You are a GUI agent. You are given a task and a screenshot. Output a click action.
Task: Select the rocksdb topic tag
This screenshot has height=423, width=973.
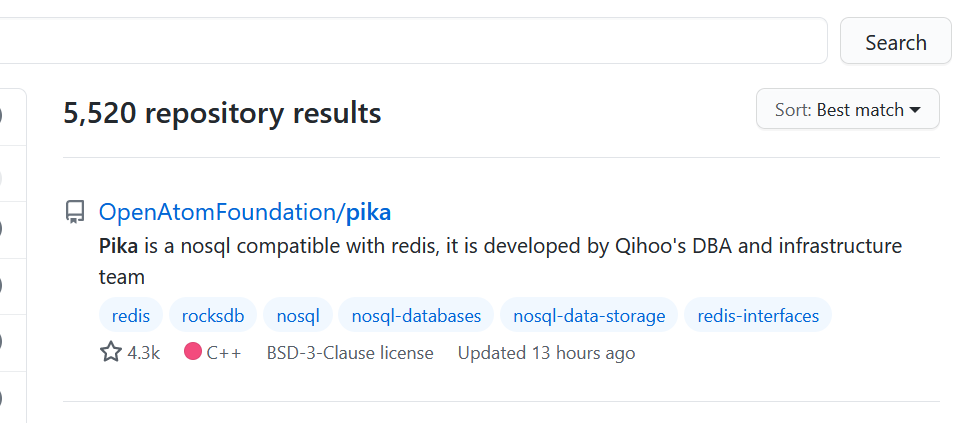coord(213,316)
